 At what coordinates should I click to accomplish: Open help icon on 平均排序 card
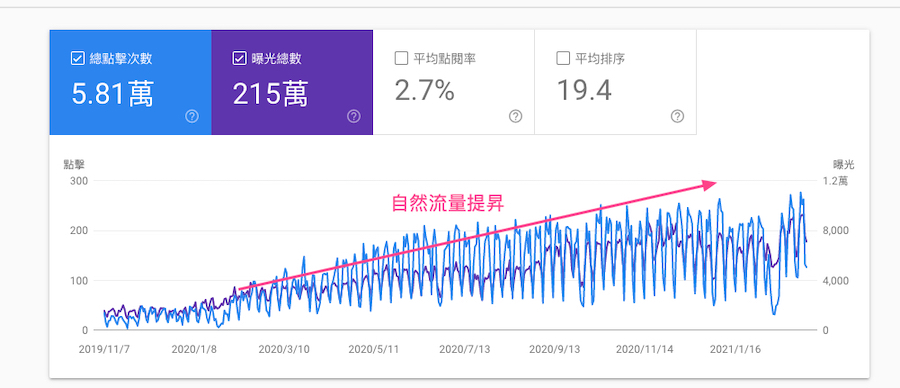click(x=677, y=117)
